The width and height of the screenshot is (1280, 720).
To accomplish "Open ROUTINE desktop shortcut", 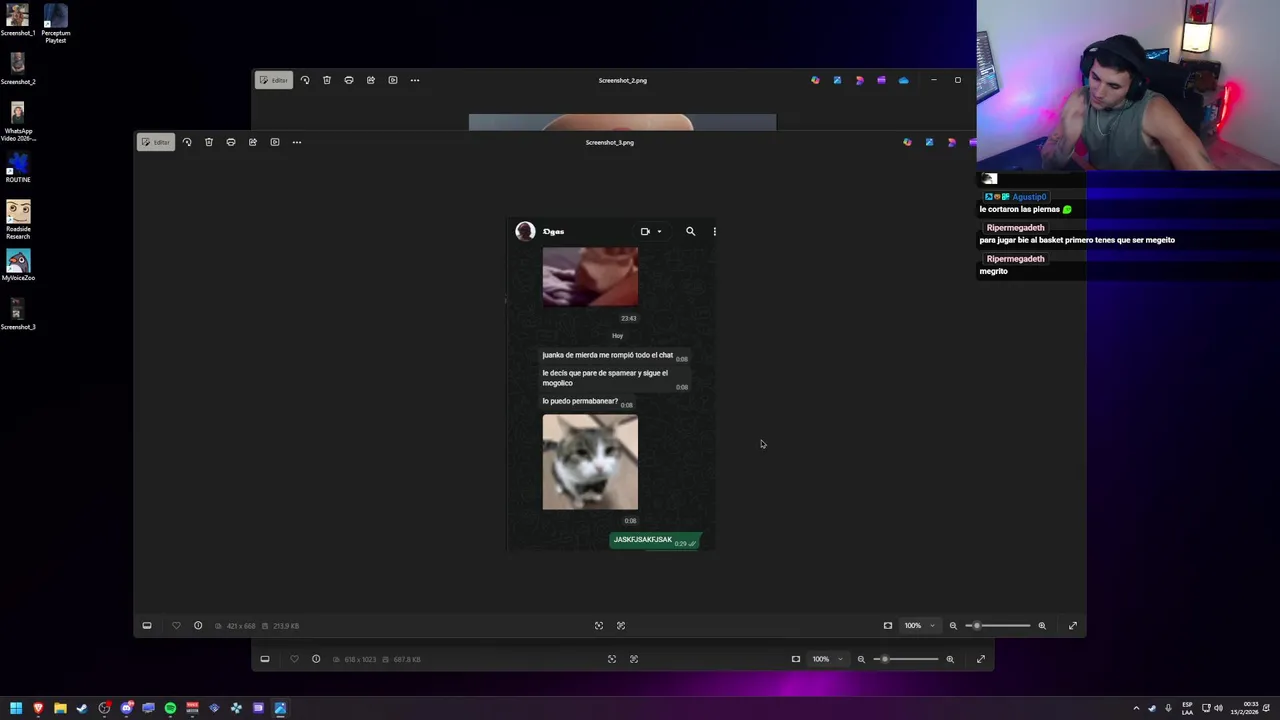I will click(x=18, y=167).
